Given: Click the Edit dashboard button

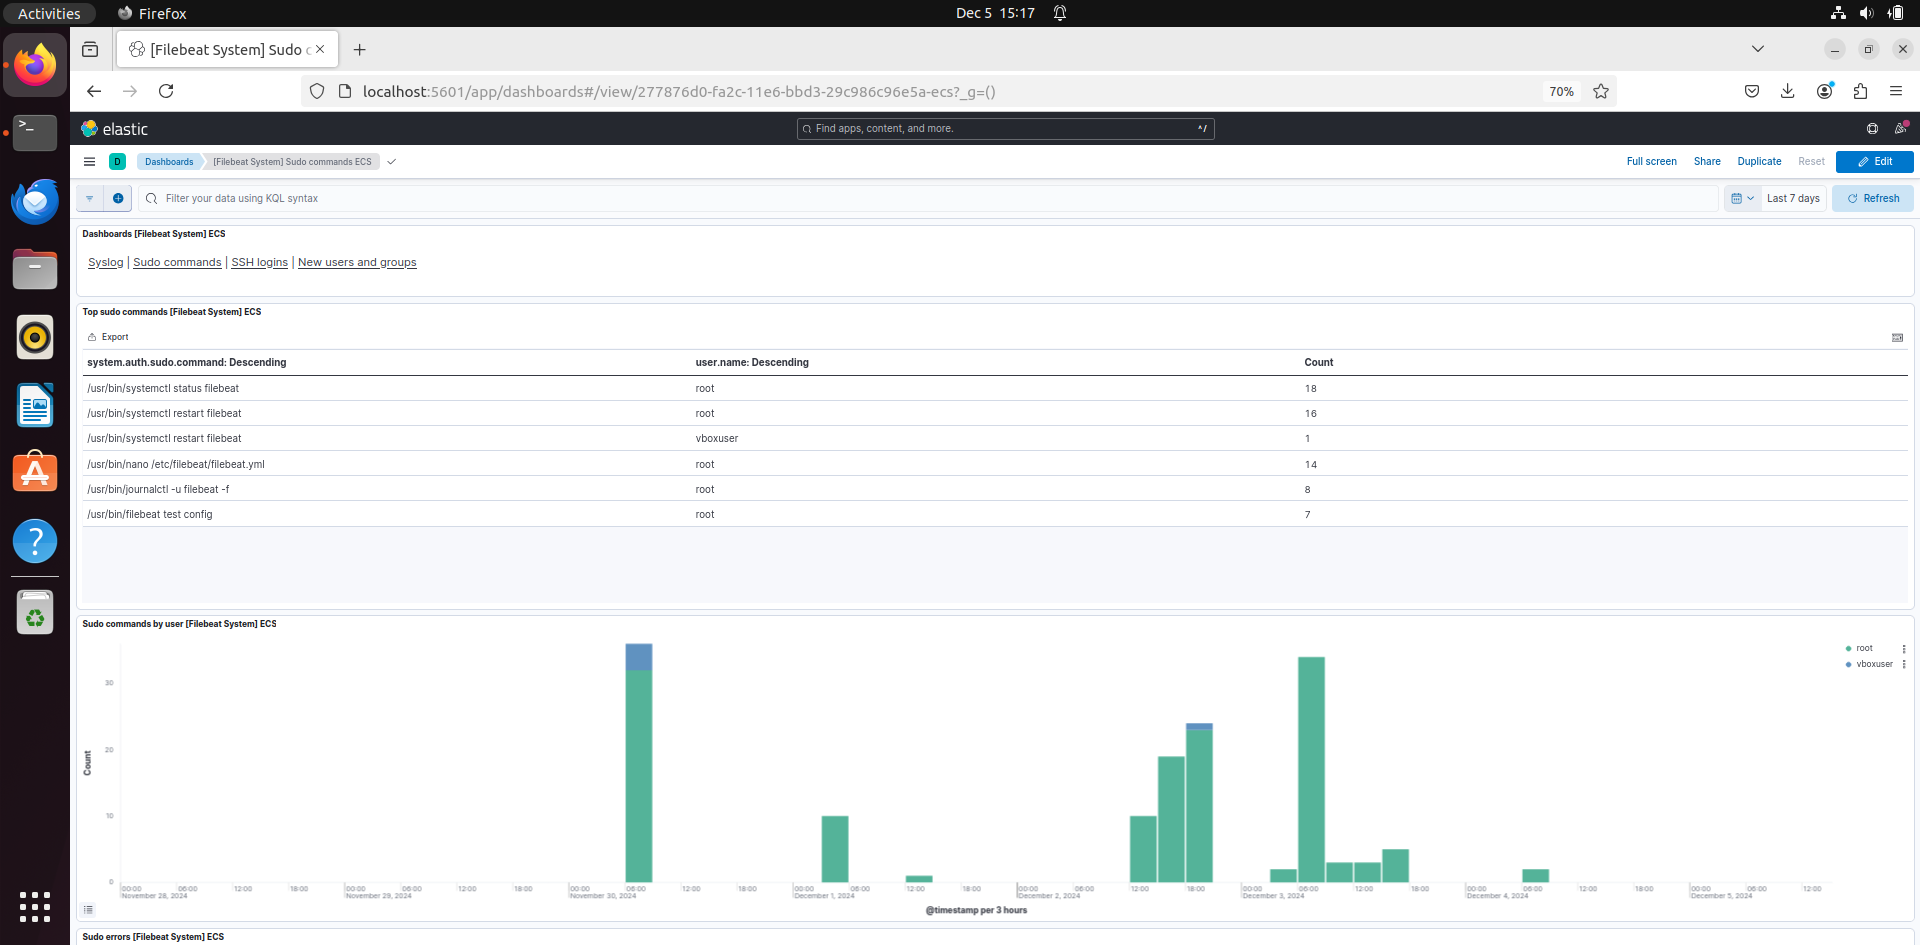Looking at the screenshot, I should point(1874,162).
